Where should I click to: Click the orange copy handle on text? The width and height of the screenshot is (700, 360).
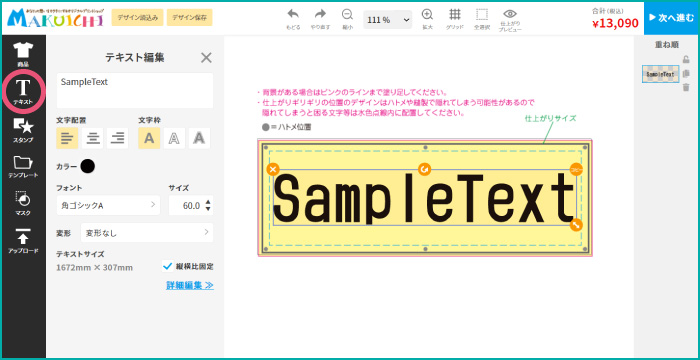click(576, 169)
